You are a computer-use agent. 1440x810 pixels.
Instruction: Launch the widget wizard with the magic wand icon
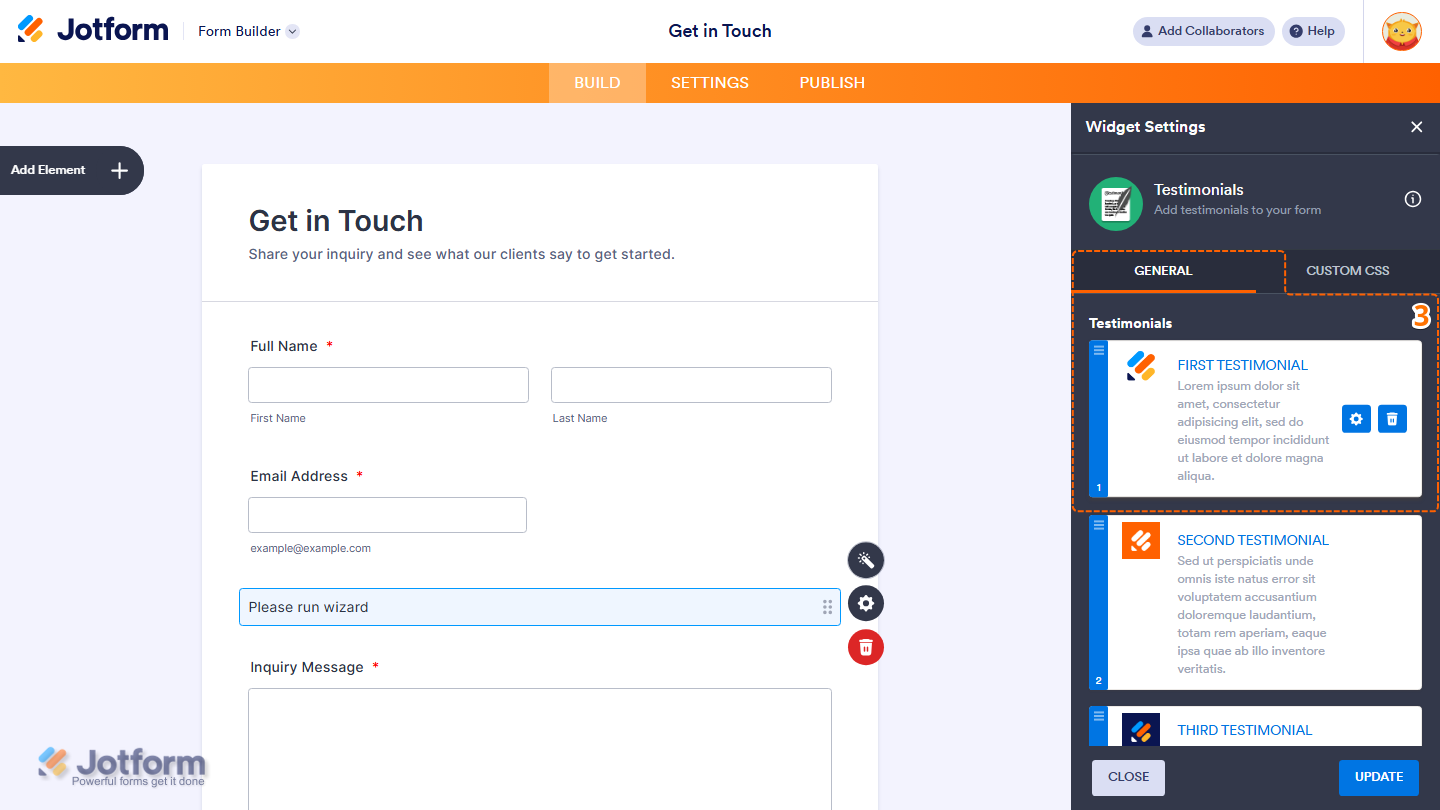(x=866, y=560)
